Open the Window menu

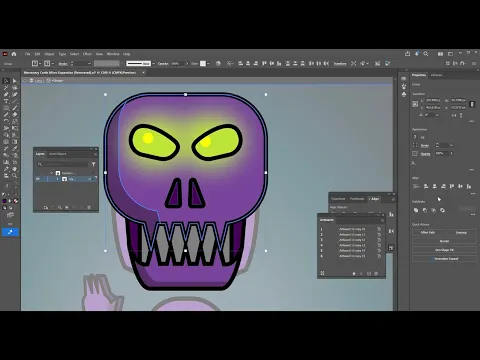[113, 54]
